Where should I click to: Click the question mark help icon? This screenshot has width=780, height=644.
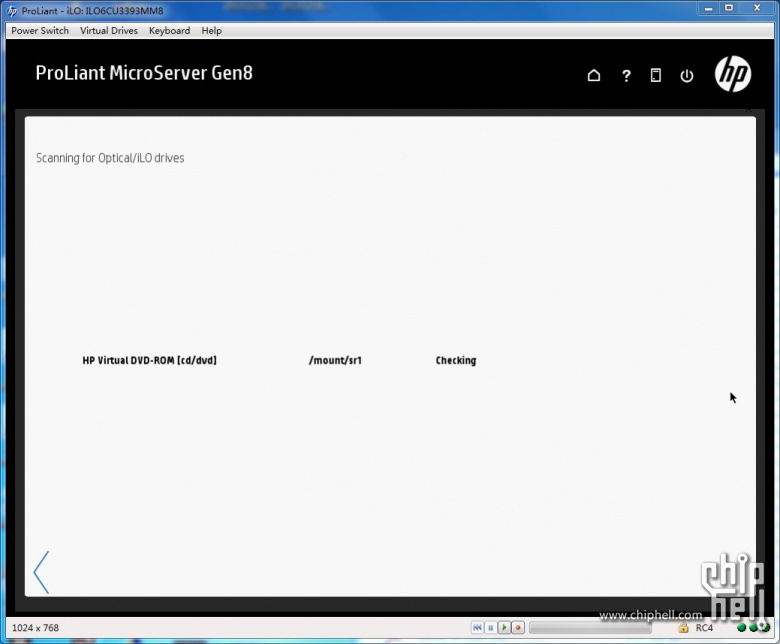[x=626, y=76]
